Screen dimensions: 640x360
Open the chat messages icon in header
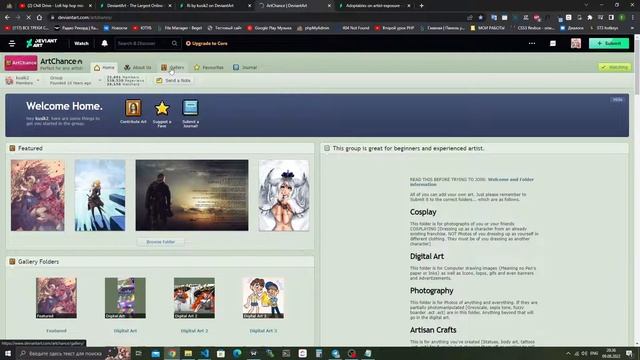553,43
